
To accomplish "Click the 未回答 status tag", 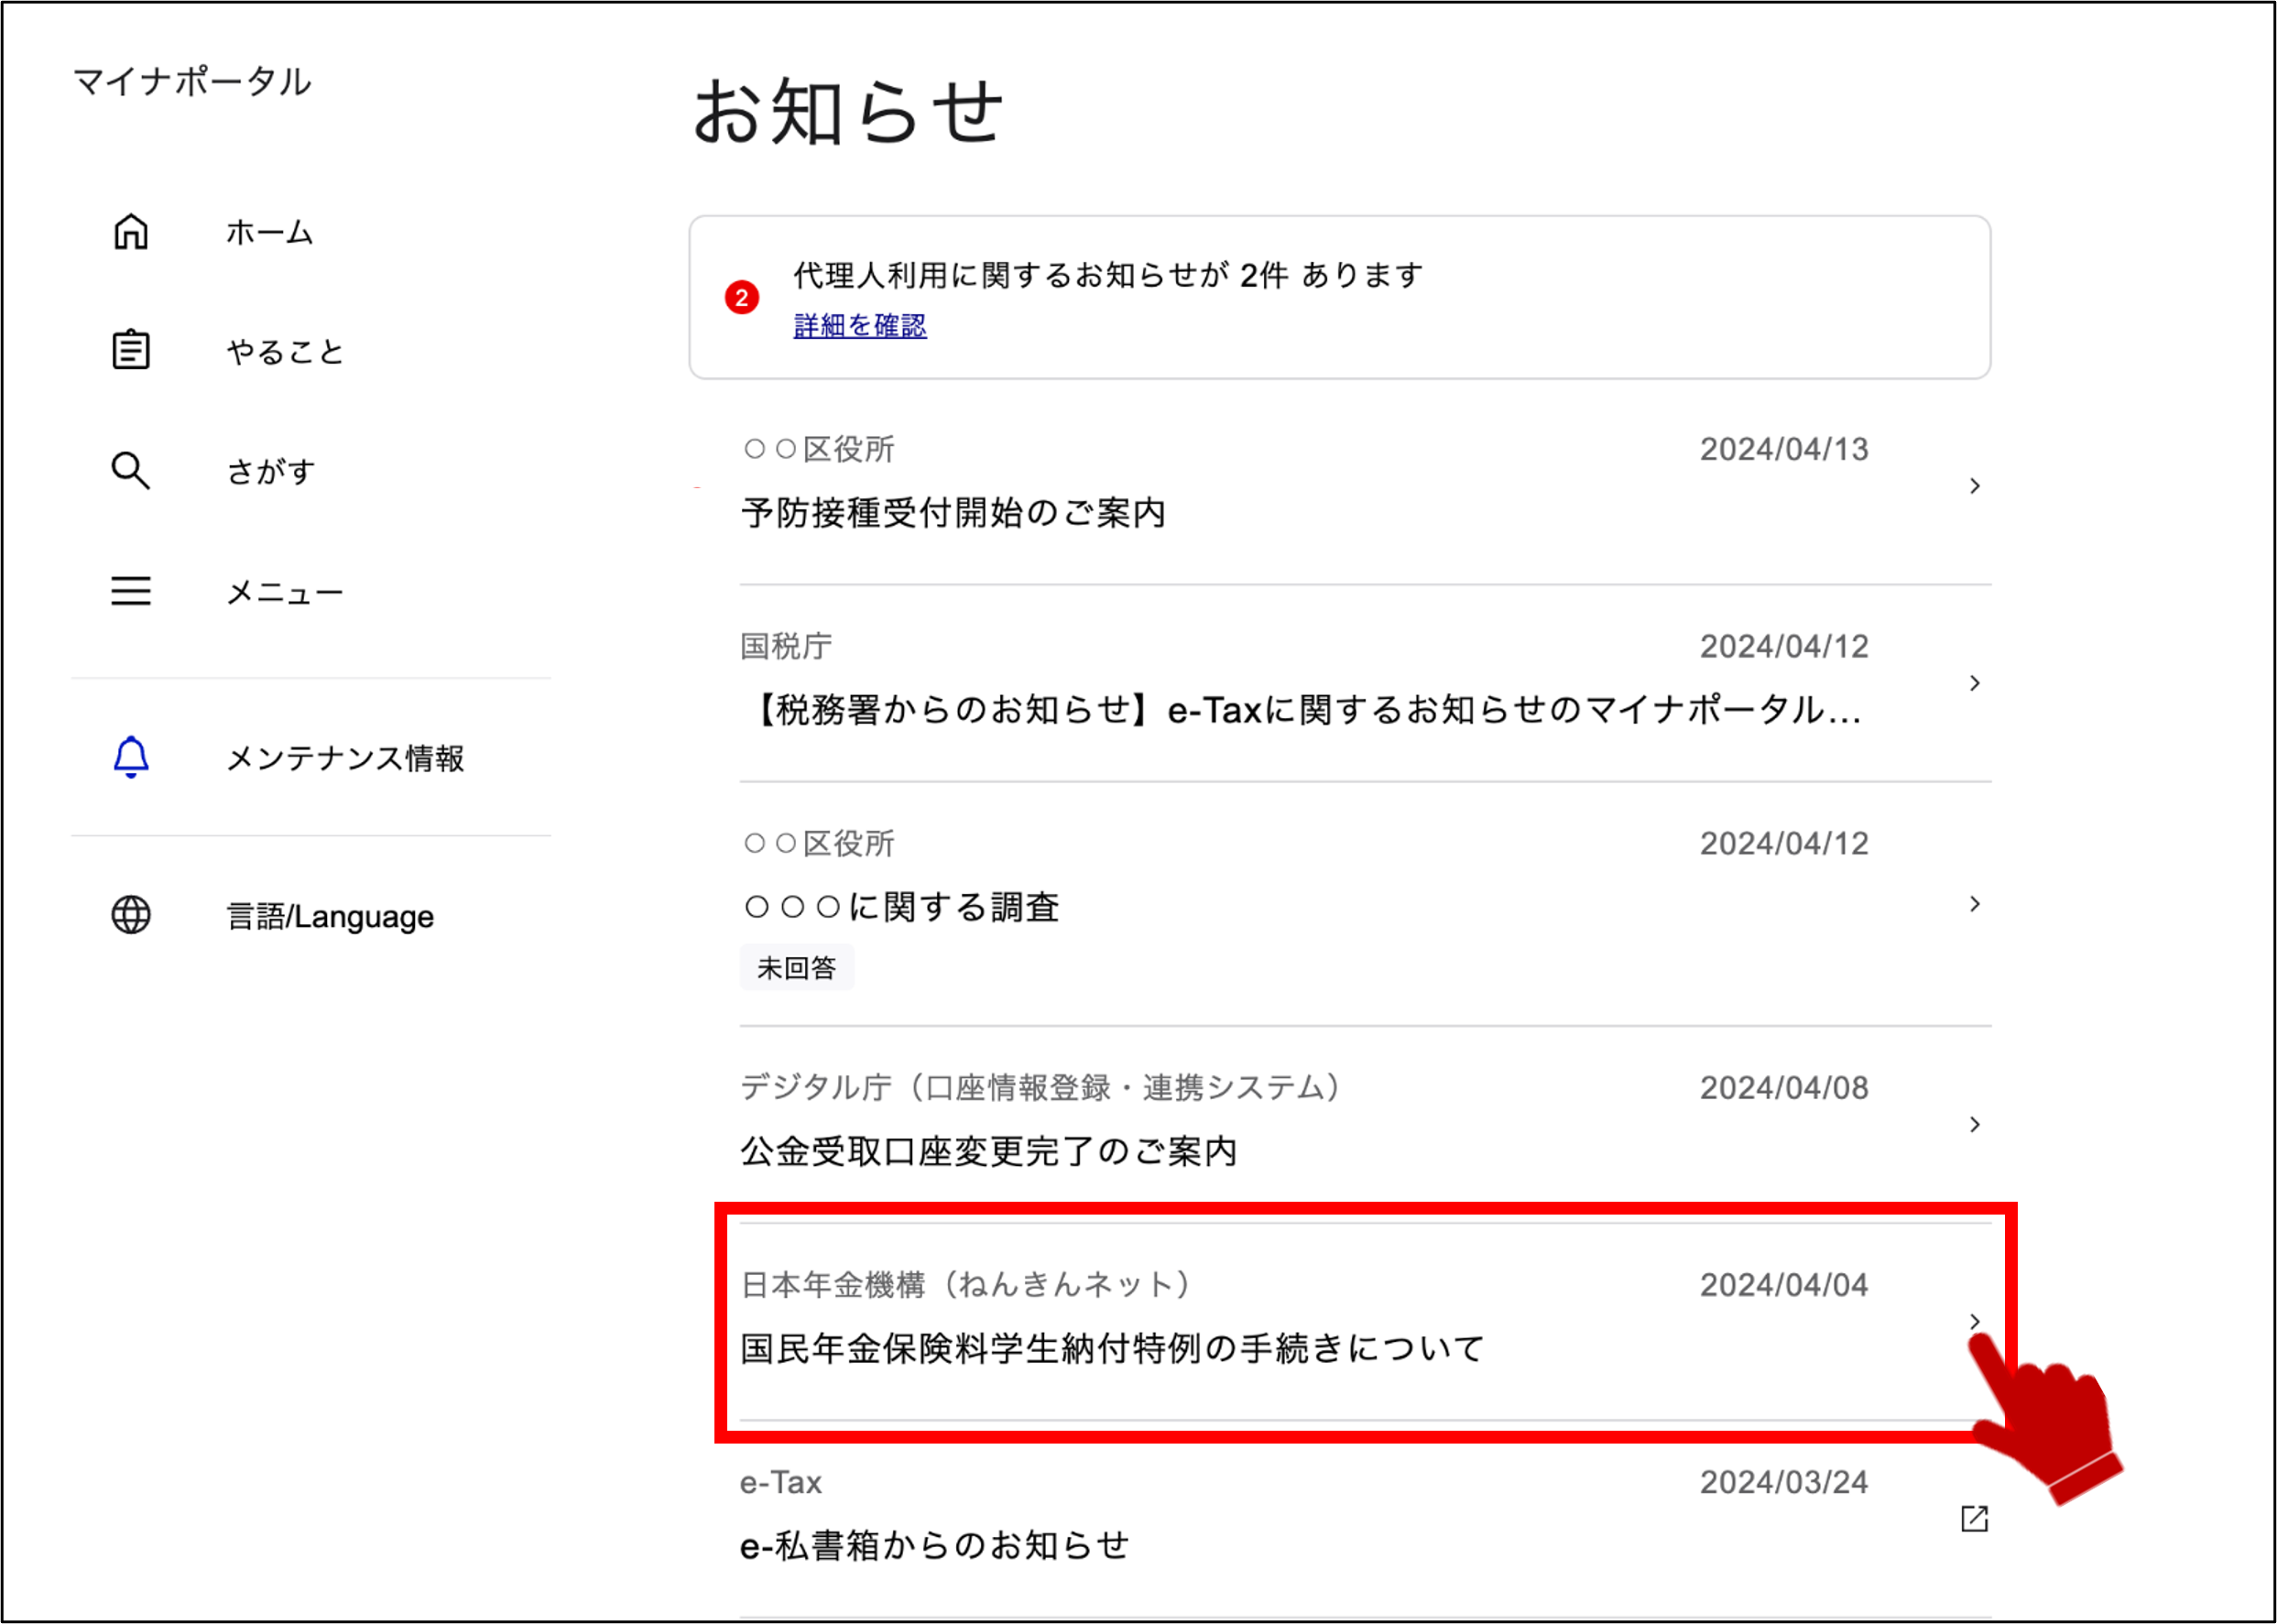I will coord(797,968).
